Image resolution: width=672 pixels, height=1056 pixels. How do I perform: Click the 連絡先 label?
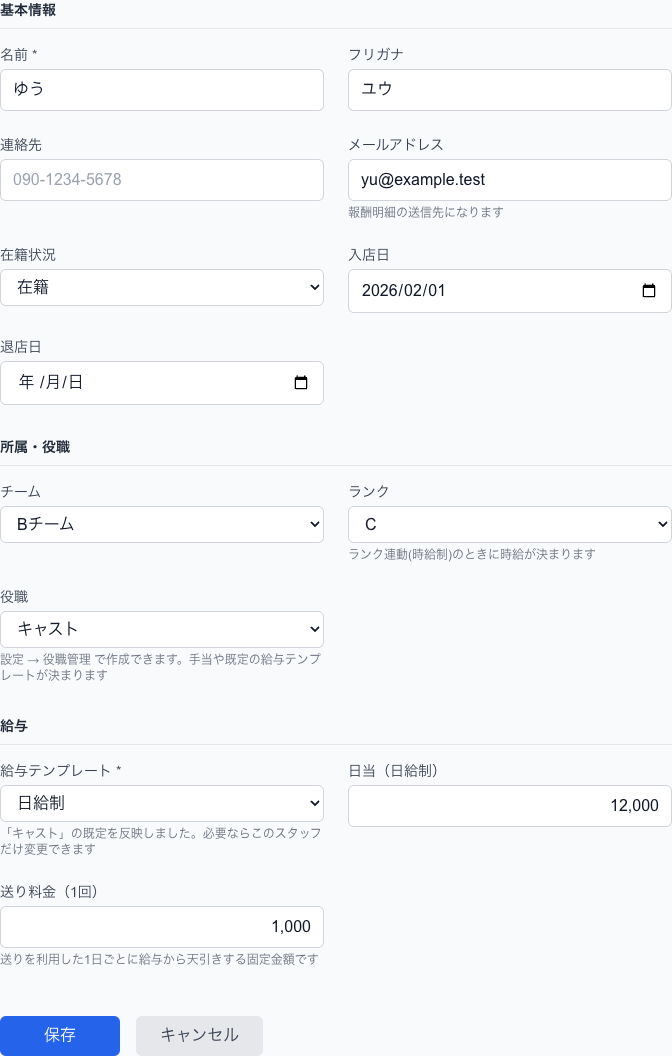pyautogui.click(x=21, y=145)
